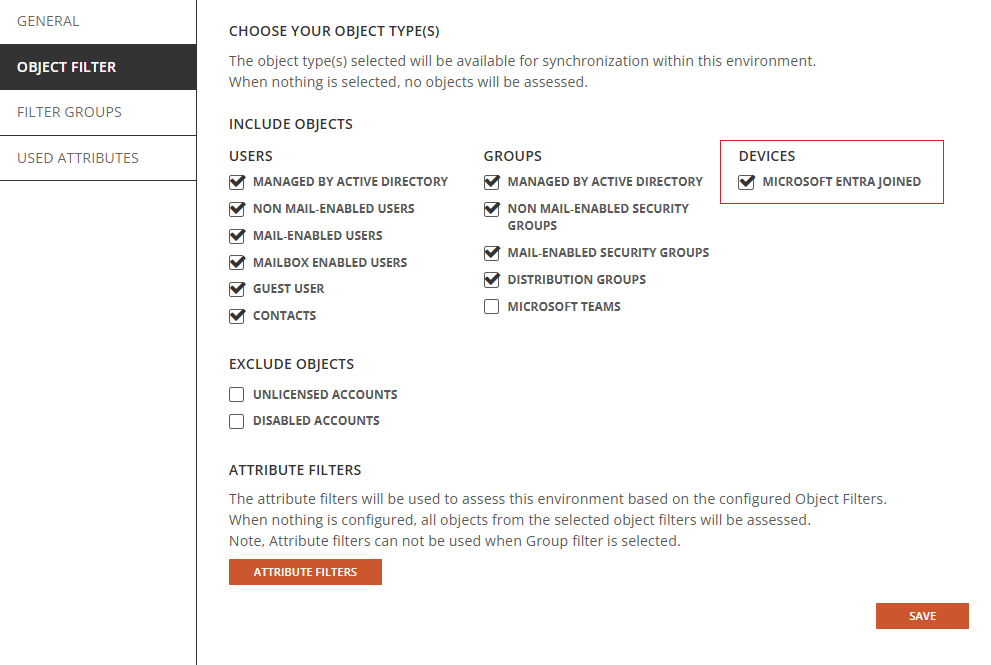991x665 pixels.
Task: Uncheck Managed by Active Directory users
Action: pyautogui.click(x=237, y=182)
